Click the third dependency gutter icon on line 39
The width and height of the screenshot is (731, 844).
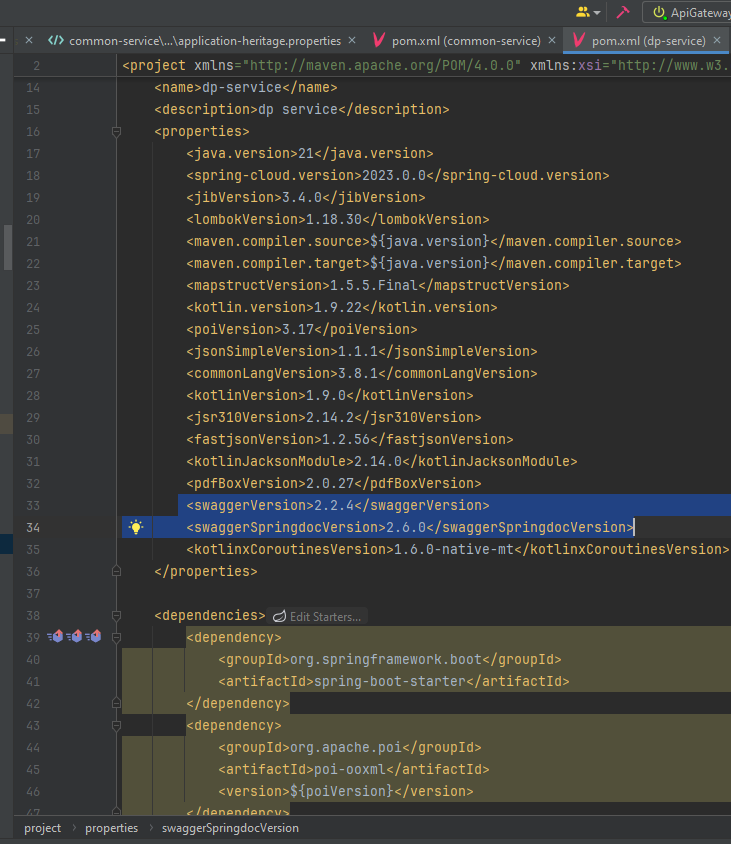(x=93, y=637)
